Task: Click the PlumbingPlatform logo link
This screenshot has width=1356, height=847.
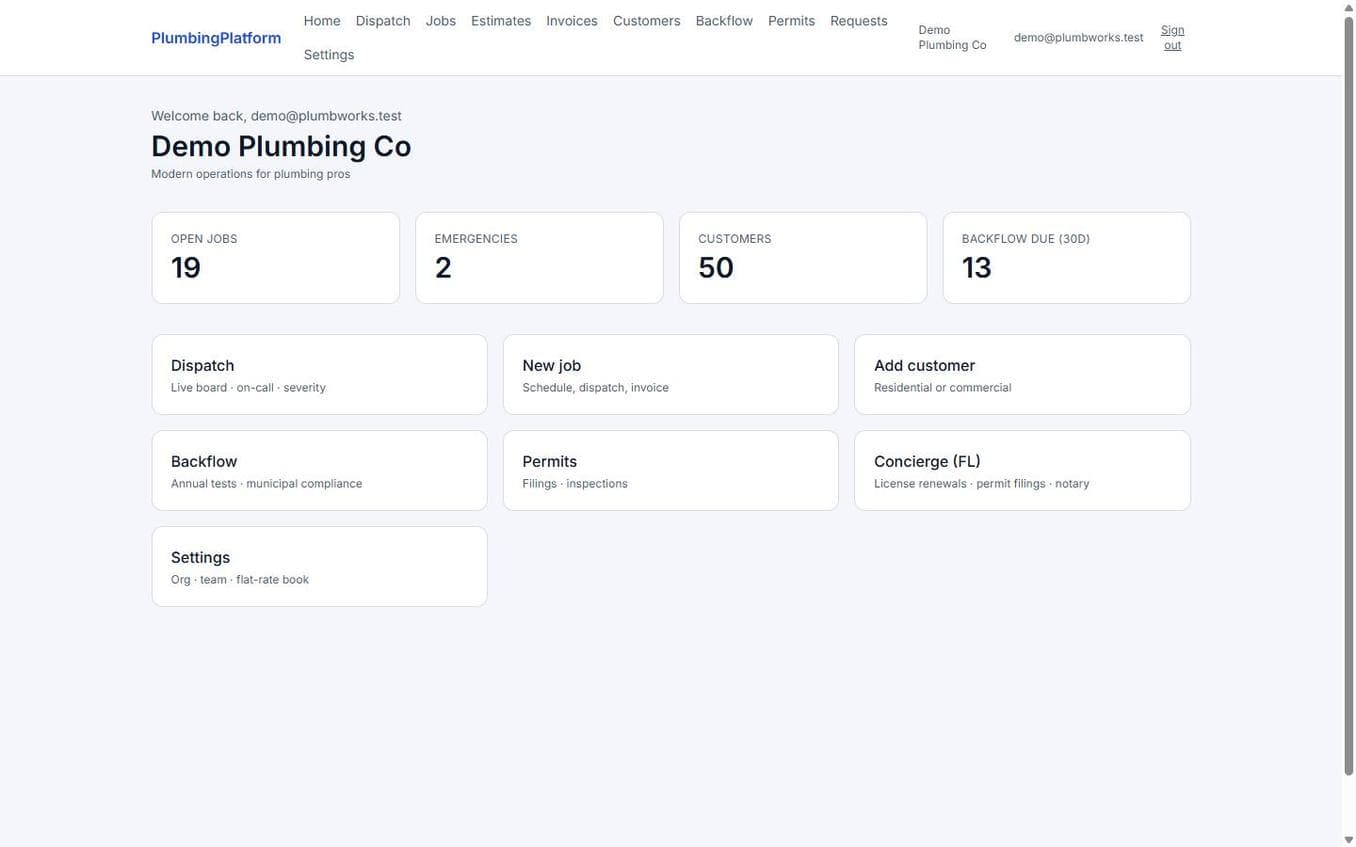Action: (216, 38)
